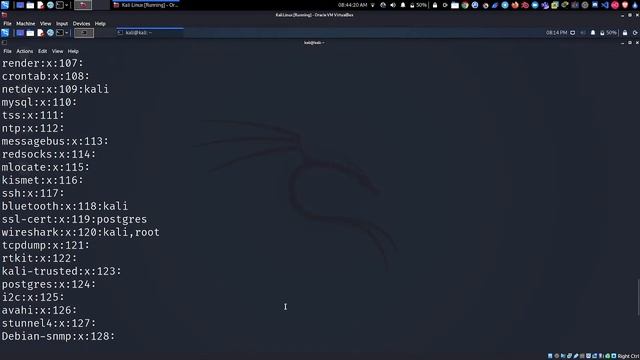Click terminal vertical scrollbar thumb
The width and height of the screenshot is (640, 360).
click(x=638, y=297)
